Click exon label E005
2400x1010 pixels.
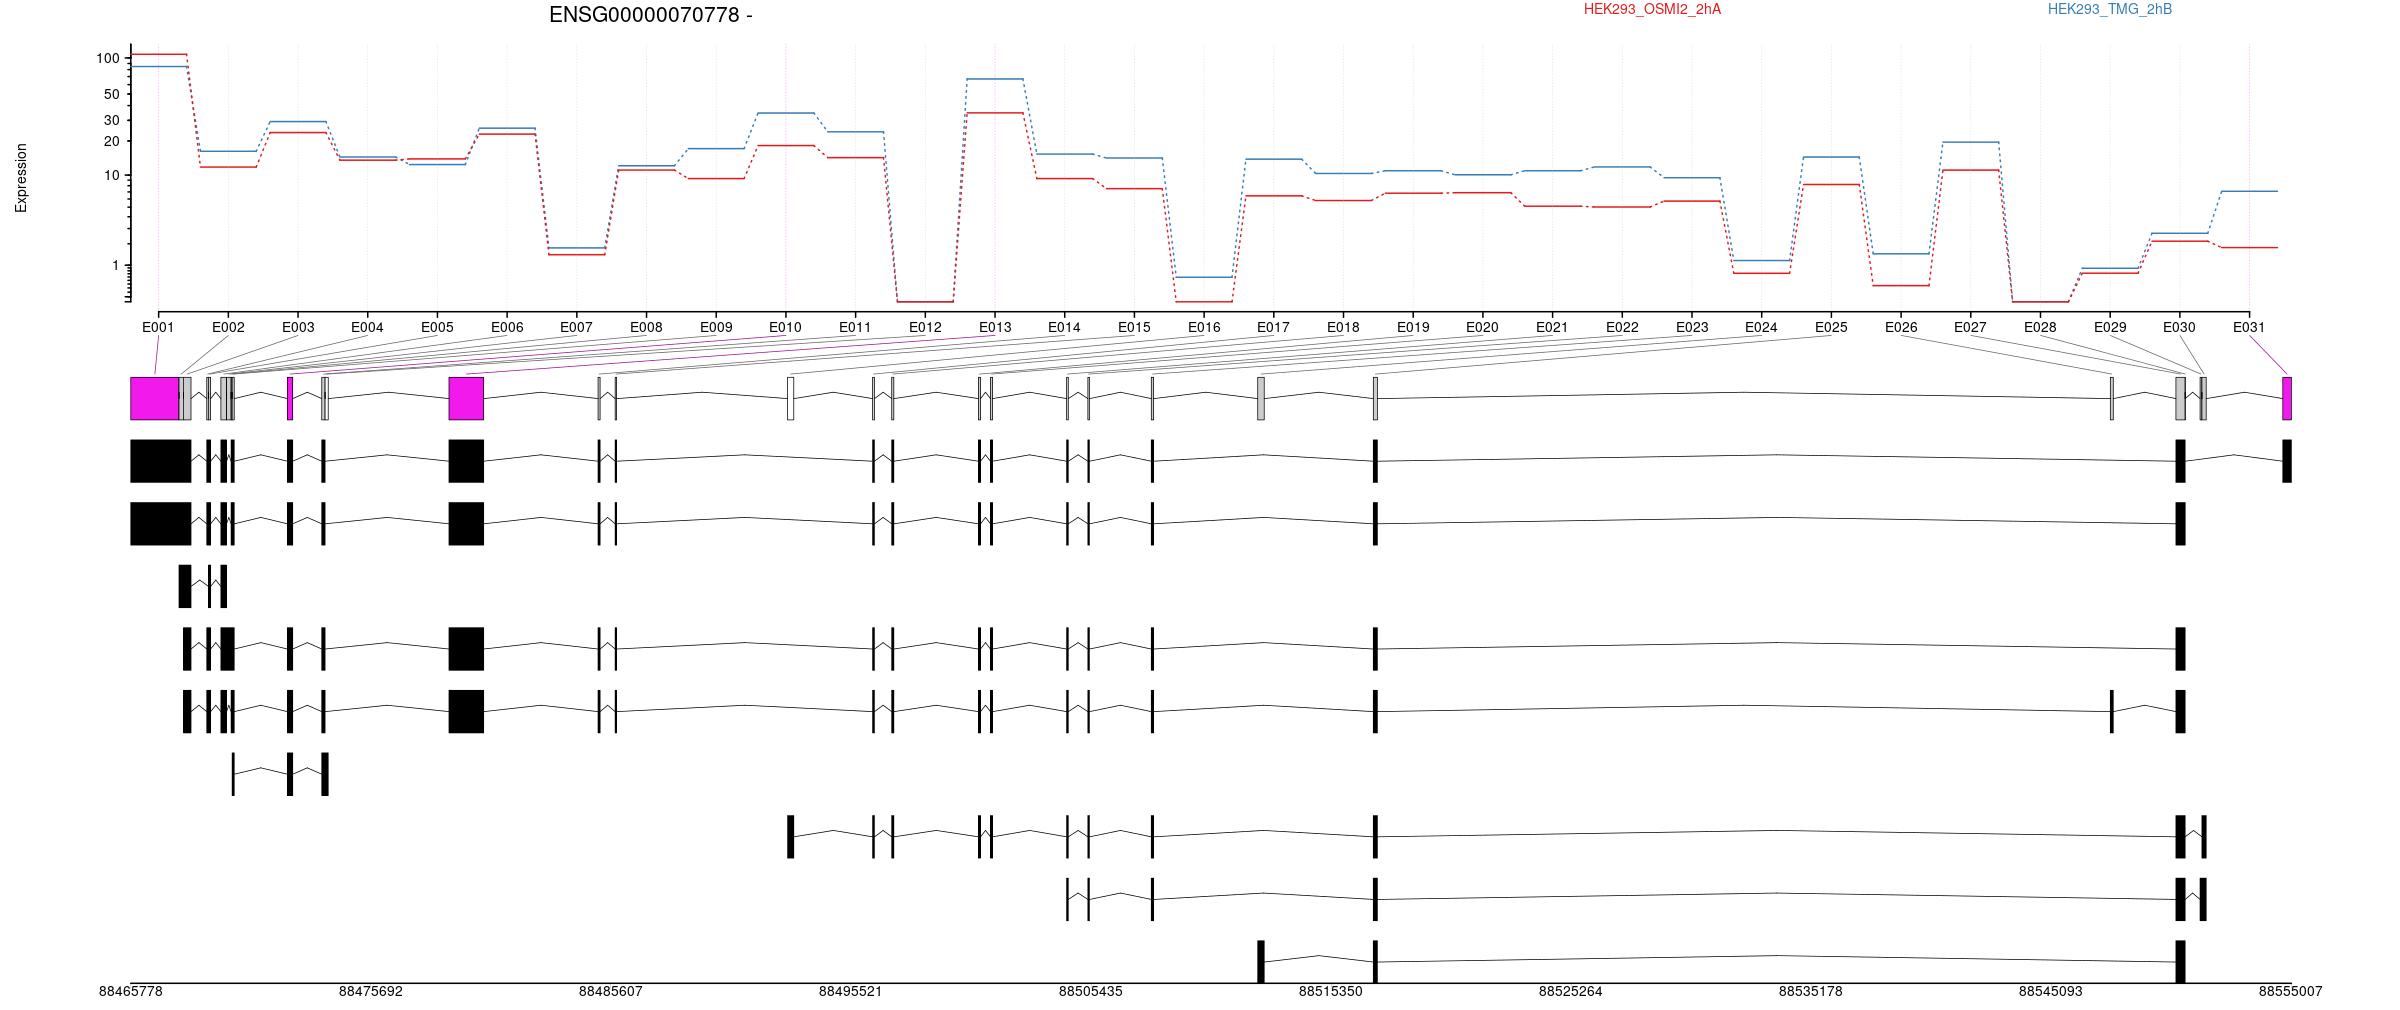(437, 327)
